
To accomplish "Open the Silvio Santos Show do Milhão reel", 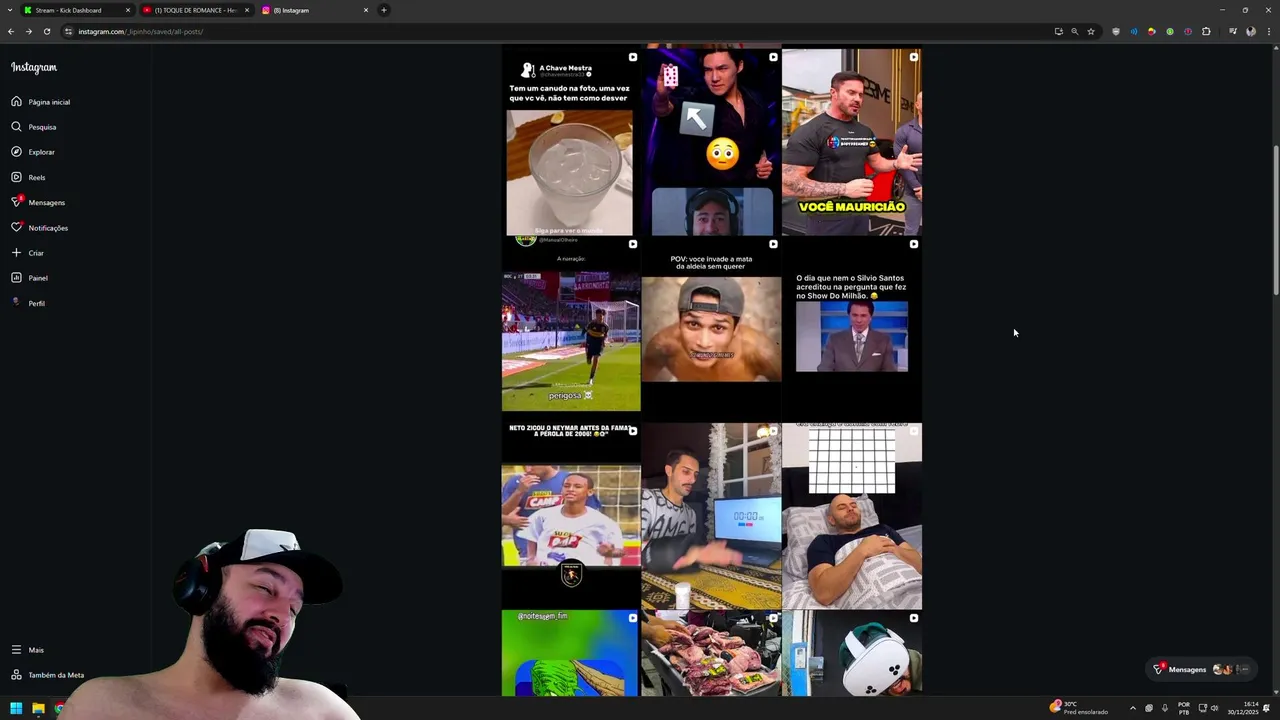I will coord(852,329).
